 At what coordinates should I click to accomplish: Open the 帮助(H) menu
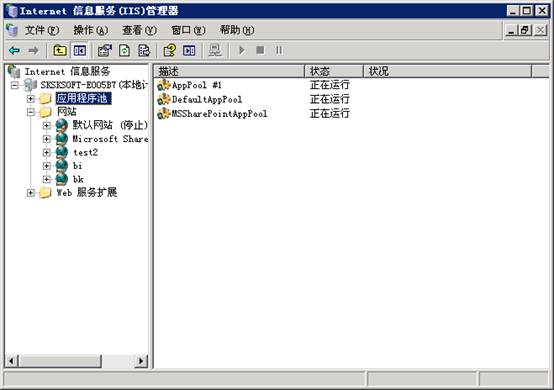pos(237,30)
